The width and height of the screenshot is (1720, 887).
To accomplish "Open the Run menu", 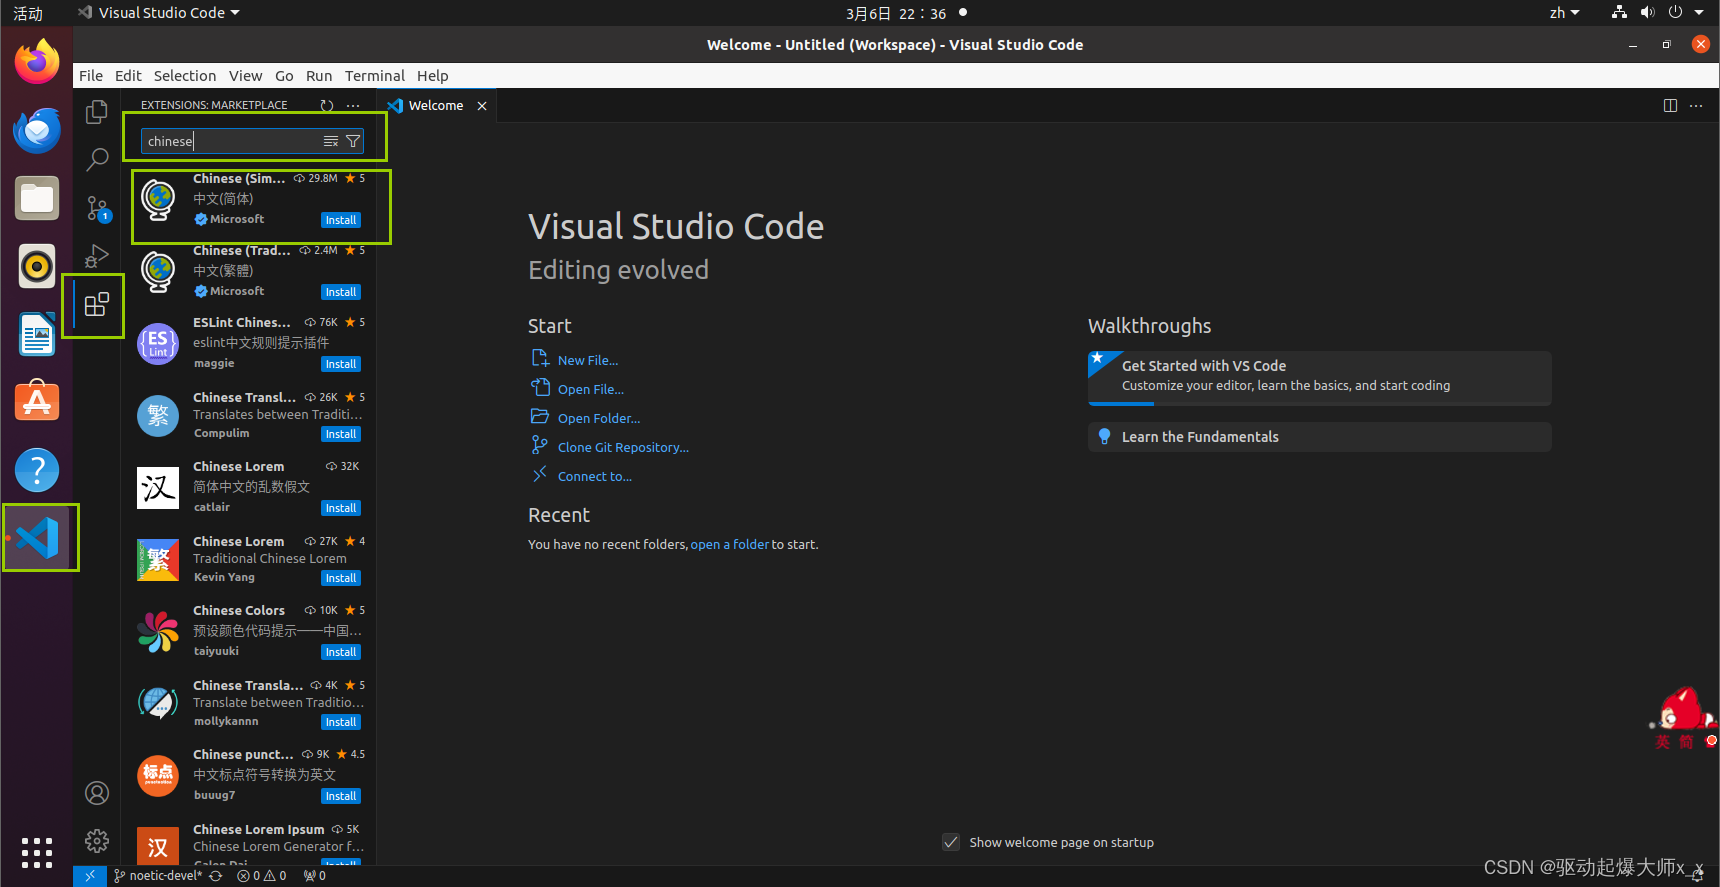I will pos(319,76).
